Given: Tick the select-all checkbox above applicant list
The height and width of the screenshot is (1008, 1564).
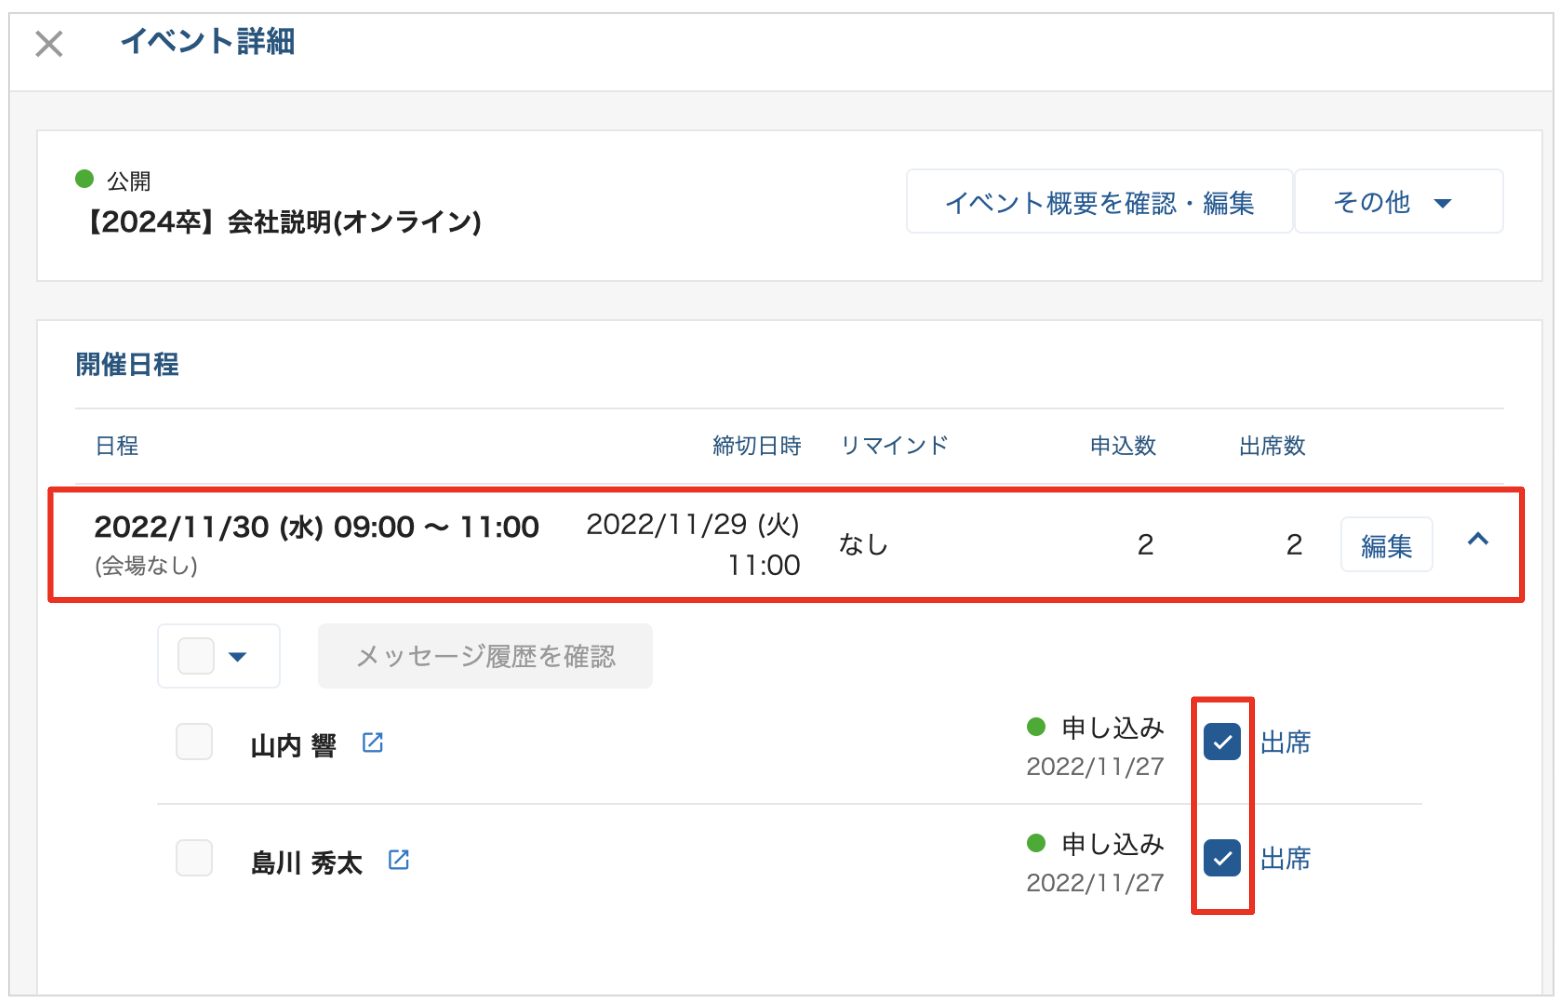Looking at the screenshot, I should (196, 657).
